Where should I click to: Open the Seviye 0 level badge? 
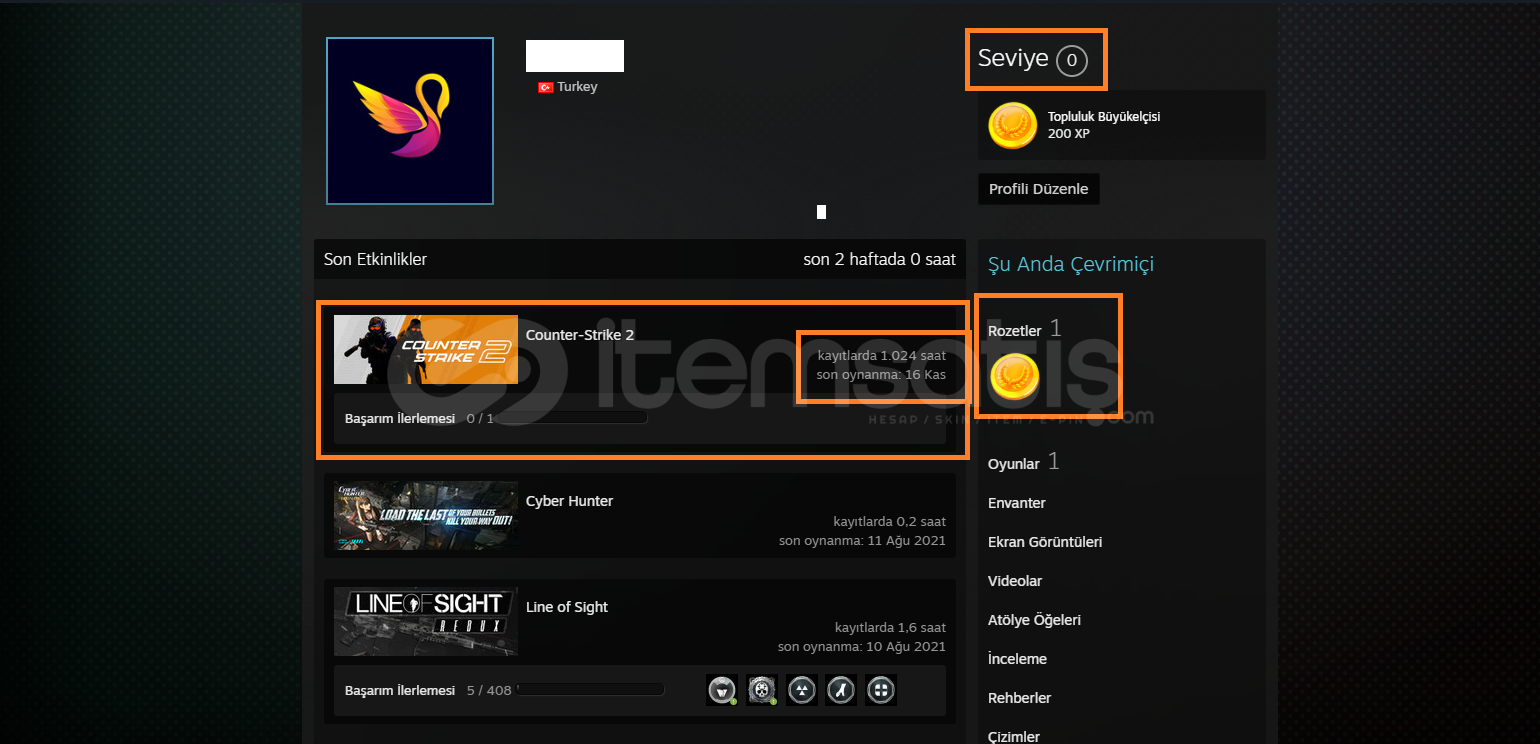[1033, 59]
